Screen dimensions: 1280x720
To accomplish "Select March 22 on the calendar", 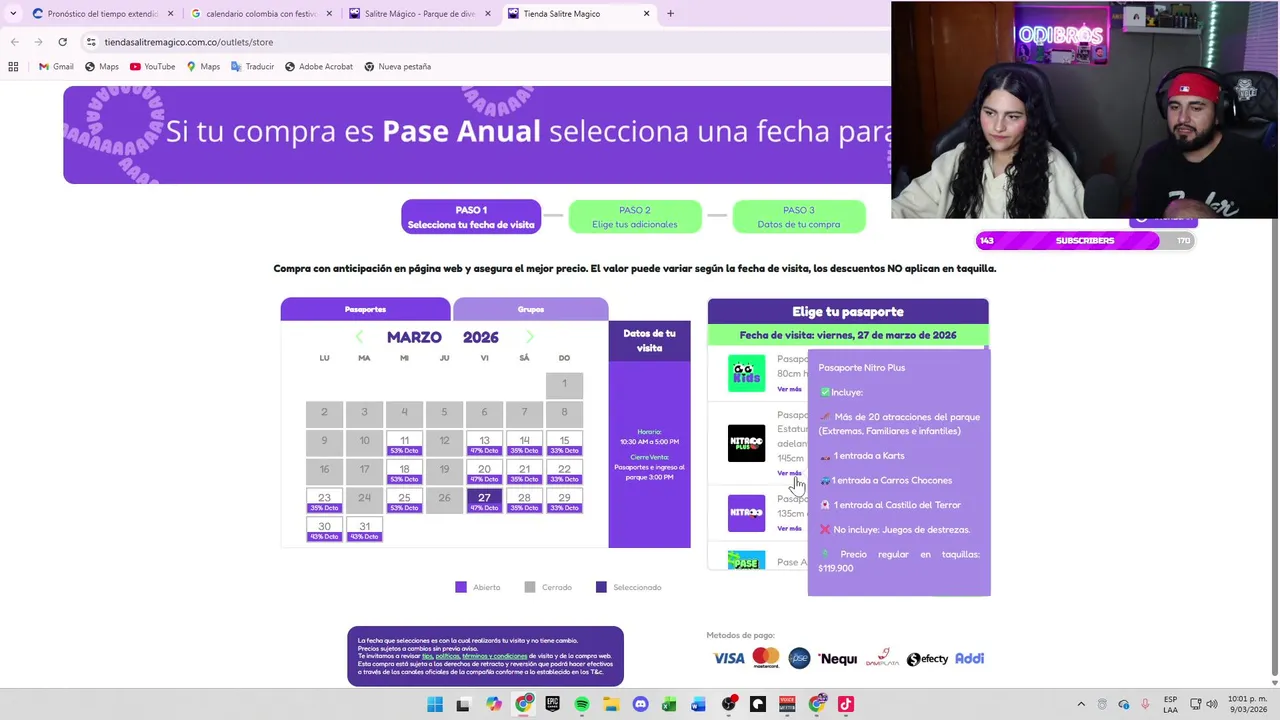I will (564, 472).
